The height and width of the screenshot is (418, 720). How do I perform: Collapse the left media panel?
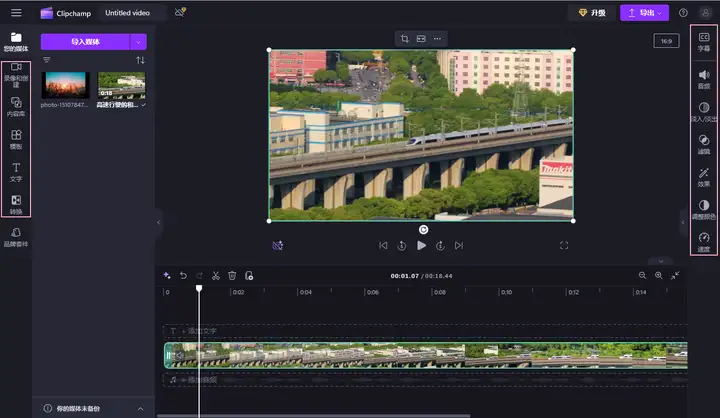pos(158,222)
